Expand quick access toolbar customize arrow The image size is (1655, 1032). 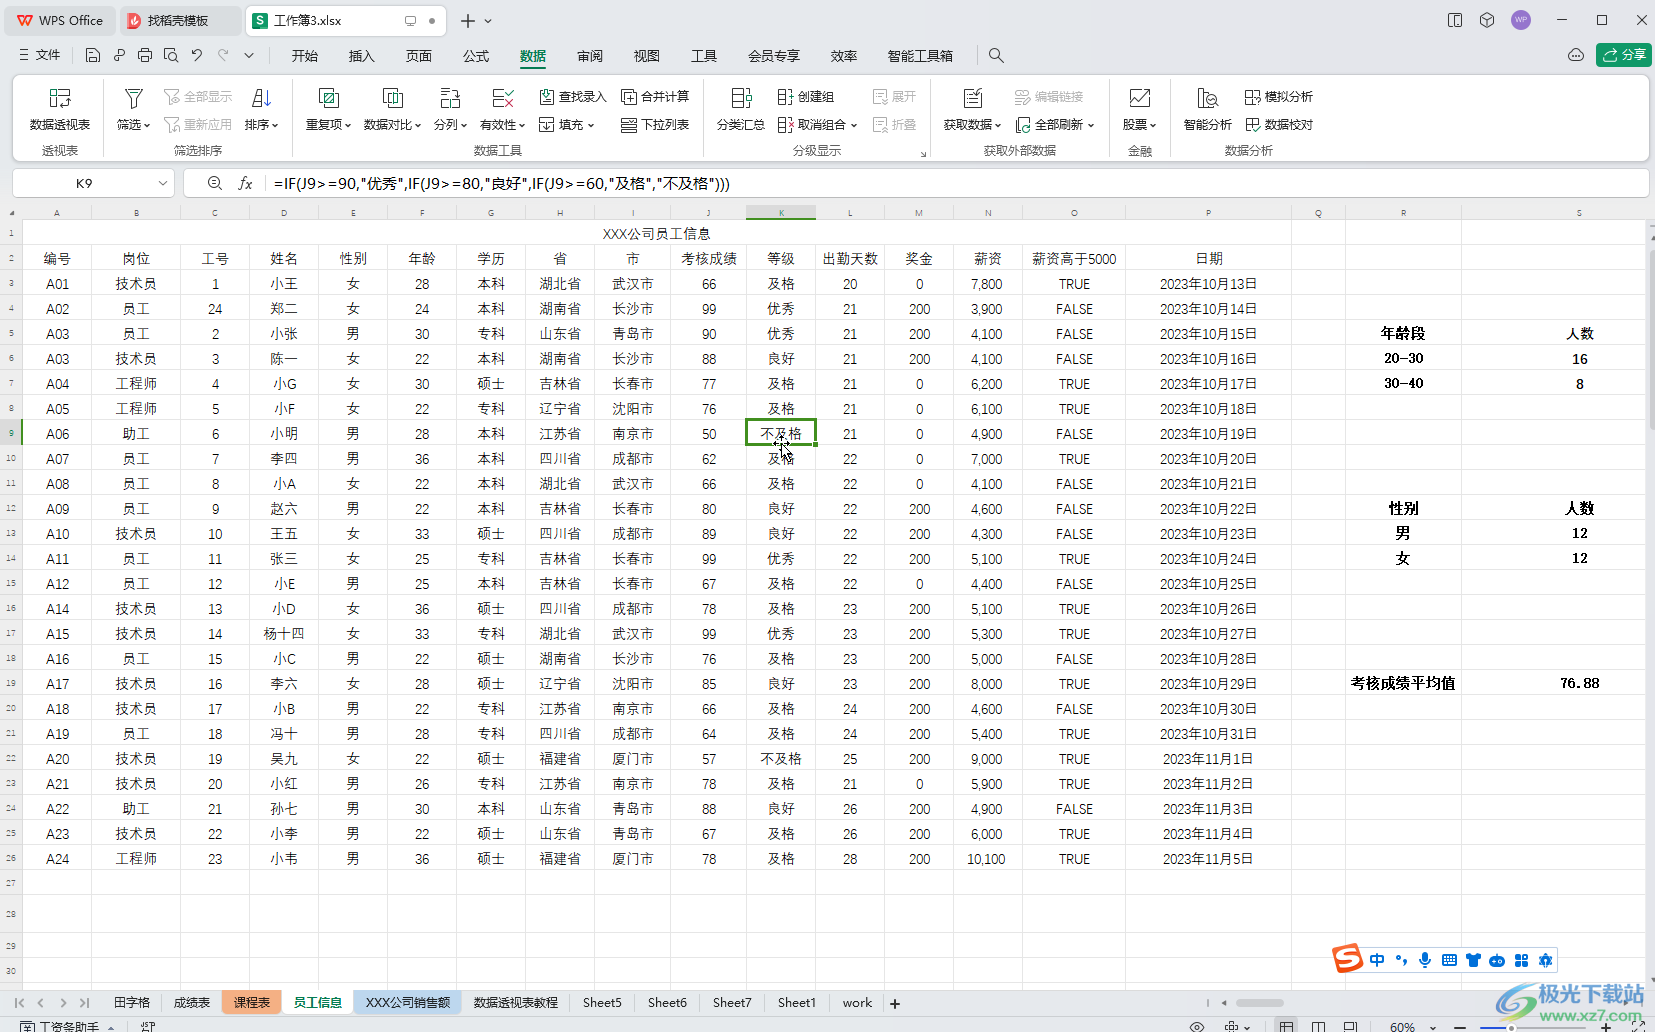[x=249, y=56]
